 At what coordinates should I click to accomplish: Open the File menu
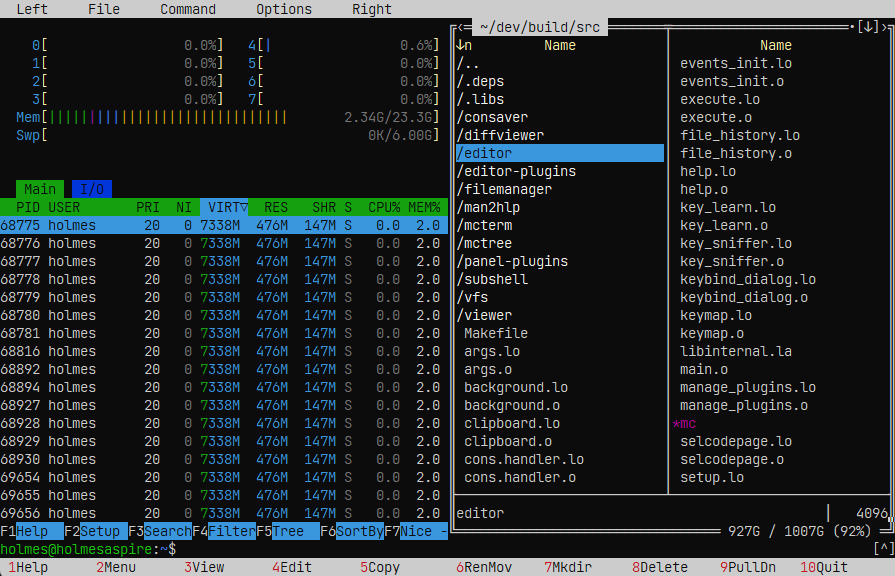[x=104, y=9]
